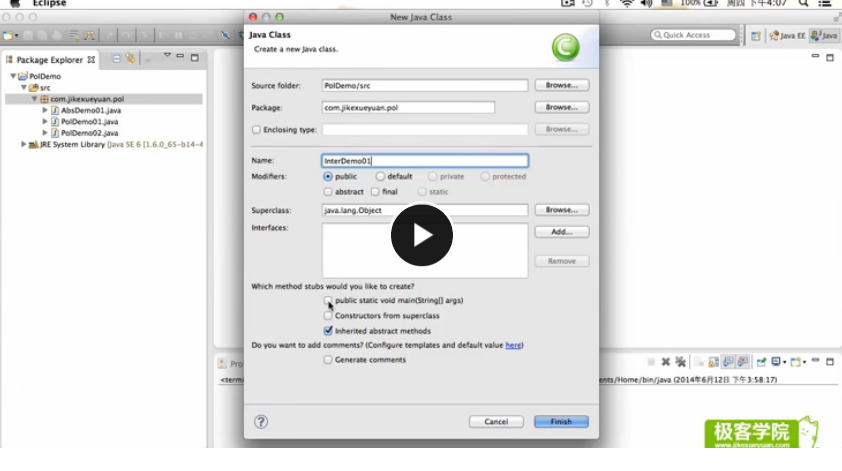Click Display Selected Console icon

pos(776,361)
